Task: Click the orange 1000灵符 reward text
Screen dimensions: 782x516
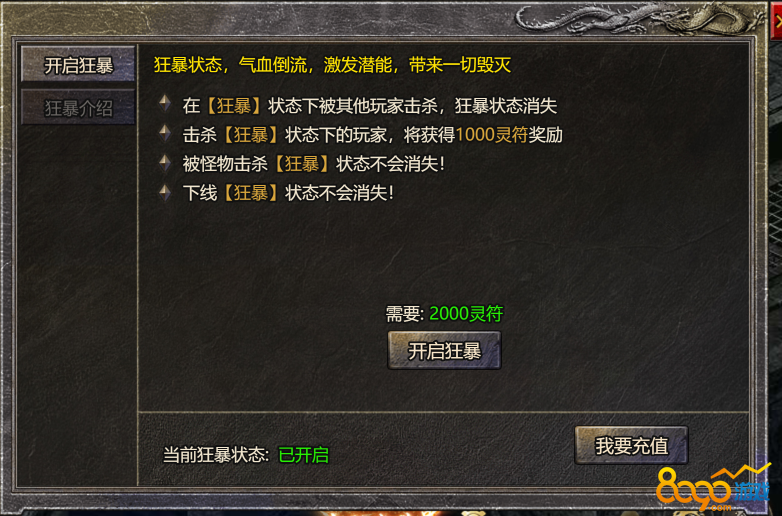Action: point(492,135)
